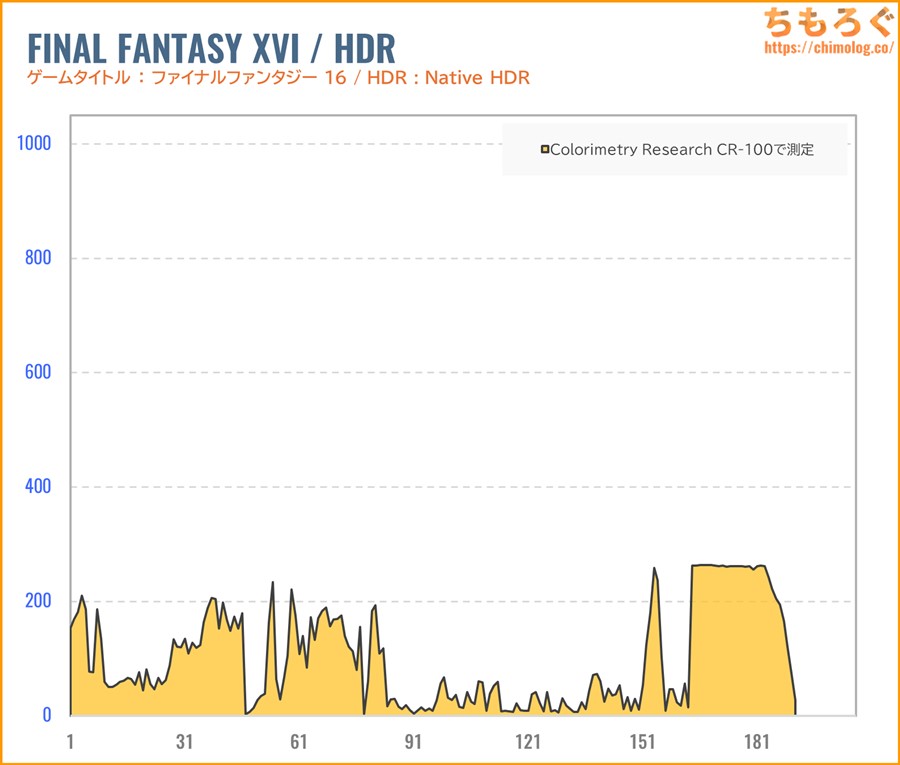
Task: Select the 600 y-axis label
Action: click(37, 372)
